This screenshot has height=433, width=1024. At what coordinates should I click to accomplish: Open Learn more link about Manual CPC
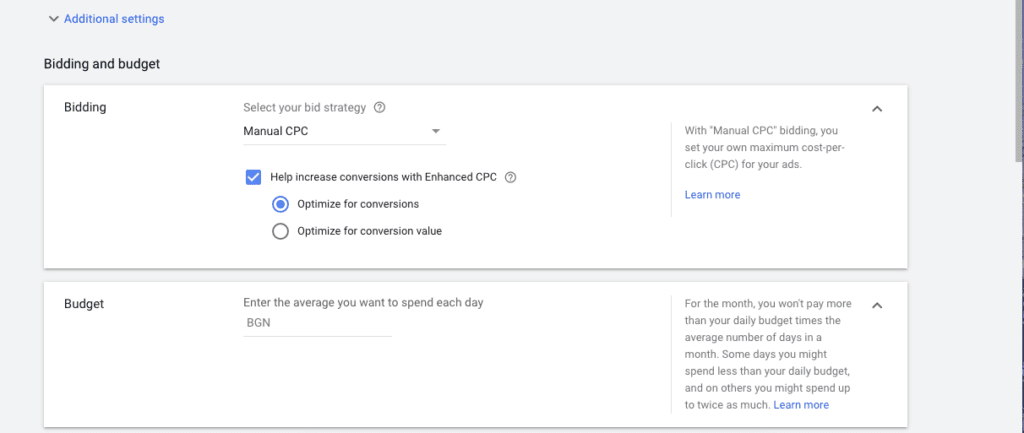712,195
